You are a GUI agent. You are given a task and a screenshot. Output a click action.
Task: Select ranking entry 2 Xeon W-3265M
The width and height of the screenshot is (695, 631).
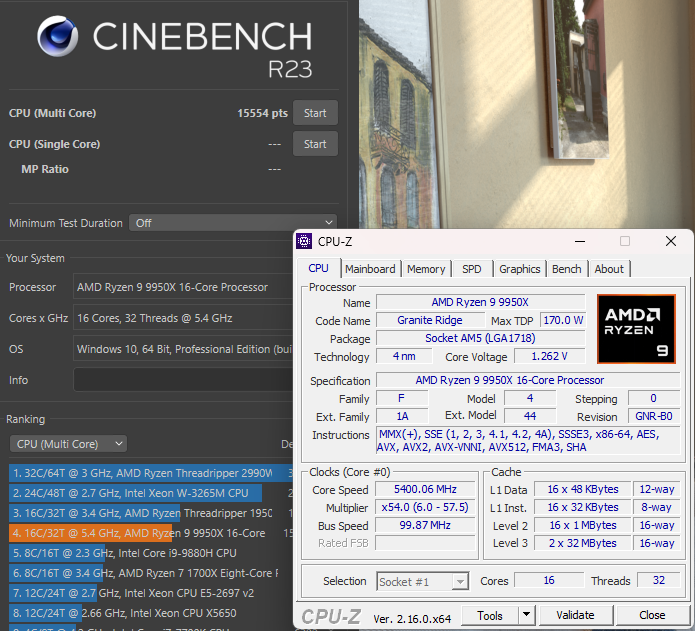click(x=151, y=493)
